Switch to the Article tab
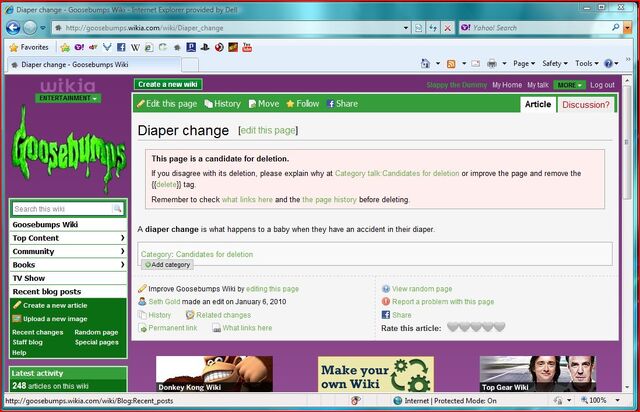Screen dimensions: 640x412 click(538, 104)
